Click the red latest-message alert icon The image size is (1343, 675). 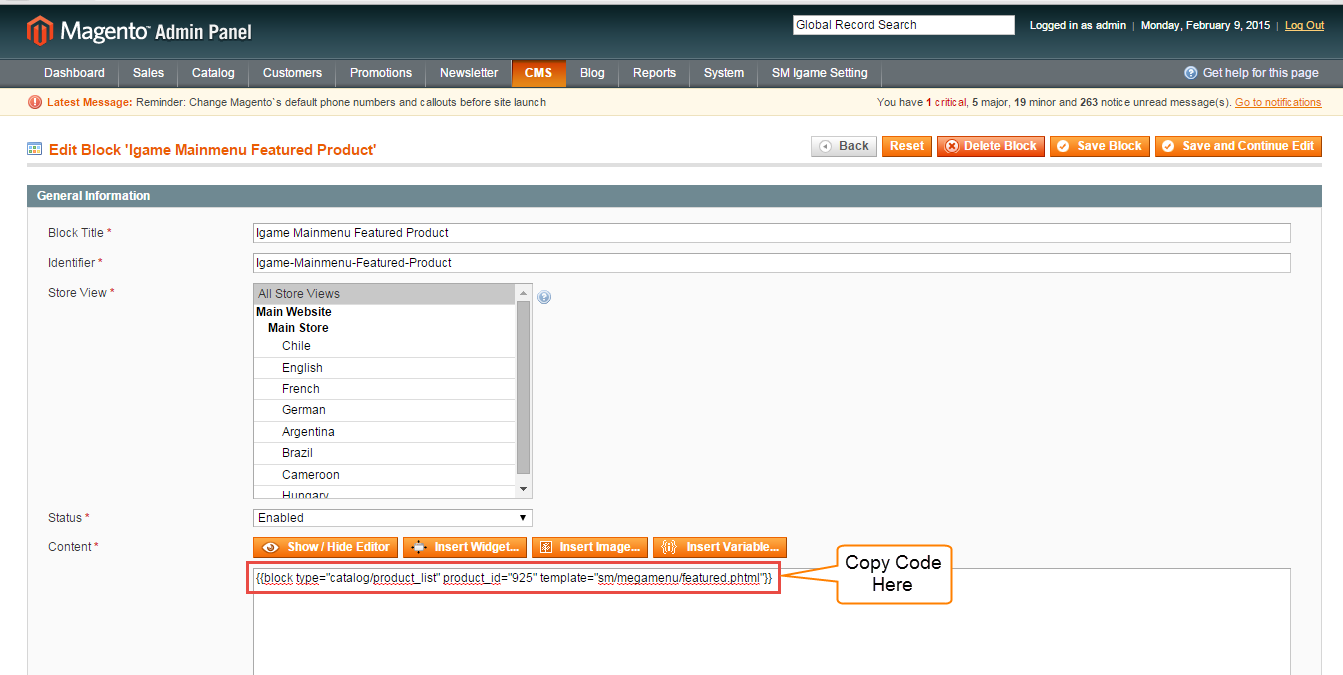pos(35,102)
